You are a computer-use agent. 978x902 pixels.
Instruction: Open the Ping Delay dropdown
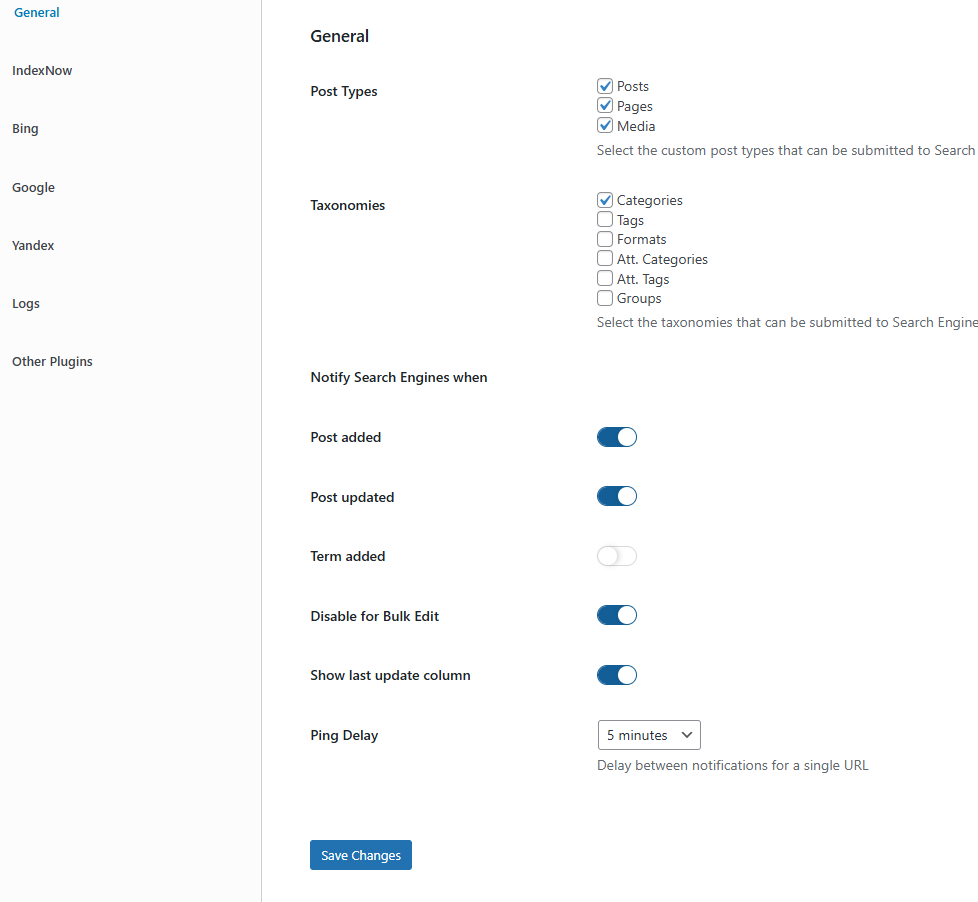coord(649,735)
